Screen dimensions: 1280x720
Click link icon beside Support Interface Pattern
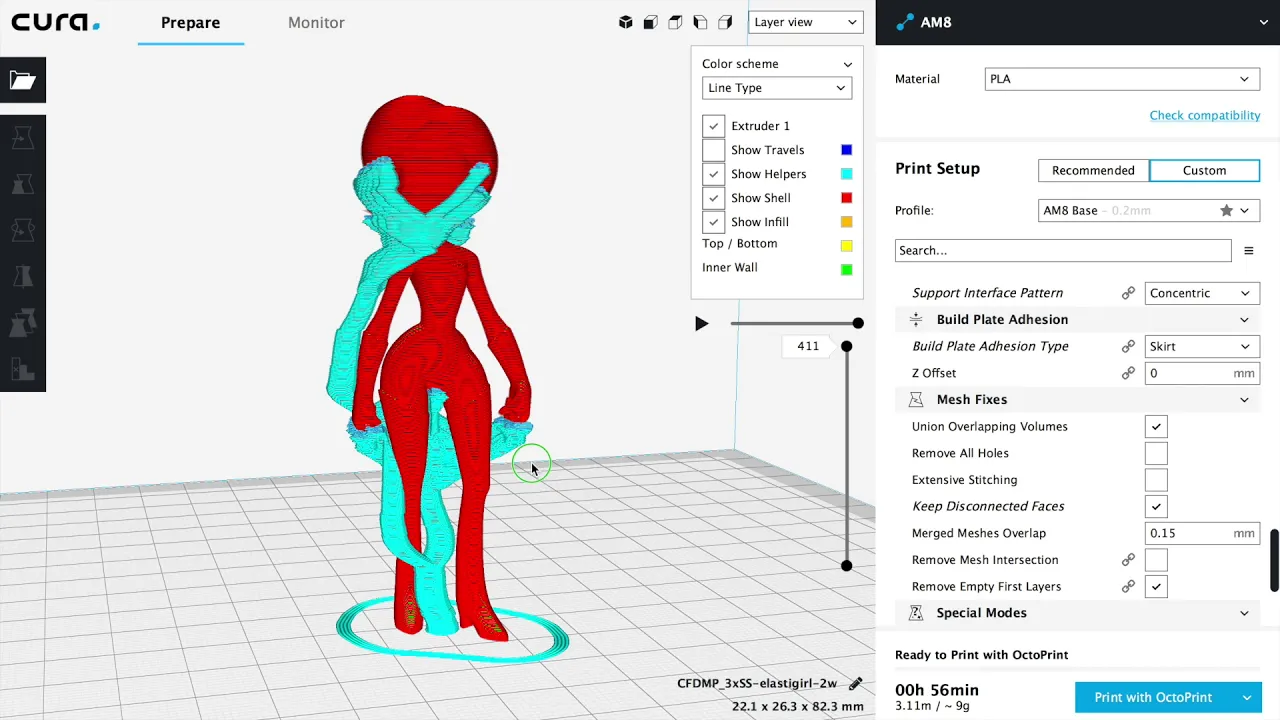pyautogui.click(x=1128, y=293)
